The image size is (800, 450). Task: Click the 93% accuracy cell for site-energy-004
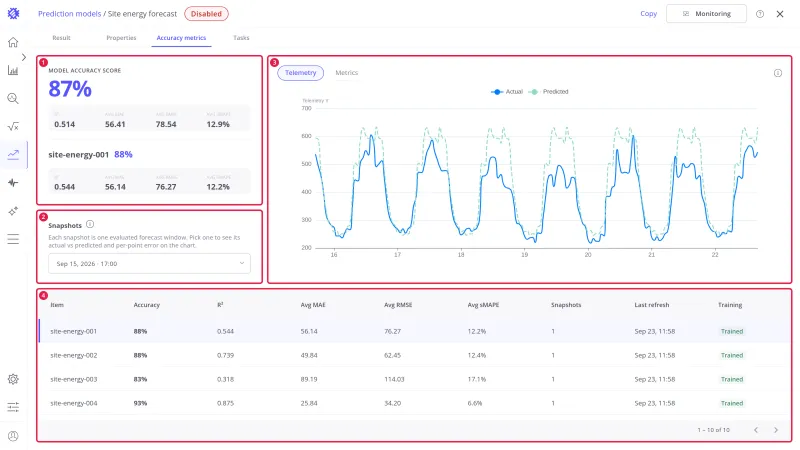140,403
